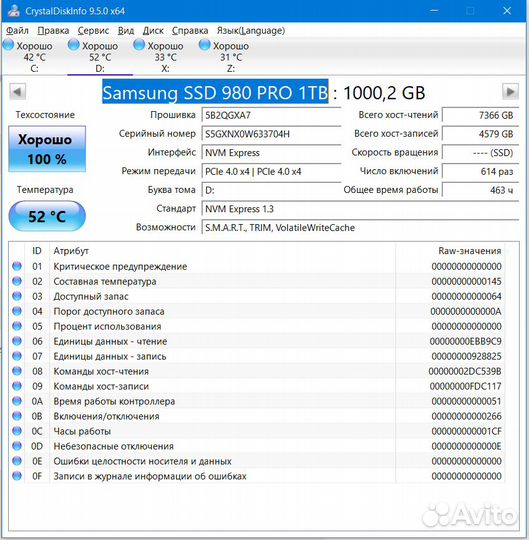Click status orb for attribute 0C power-on hours
Screen dimensions: 529x540
tap(17, 431)
